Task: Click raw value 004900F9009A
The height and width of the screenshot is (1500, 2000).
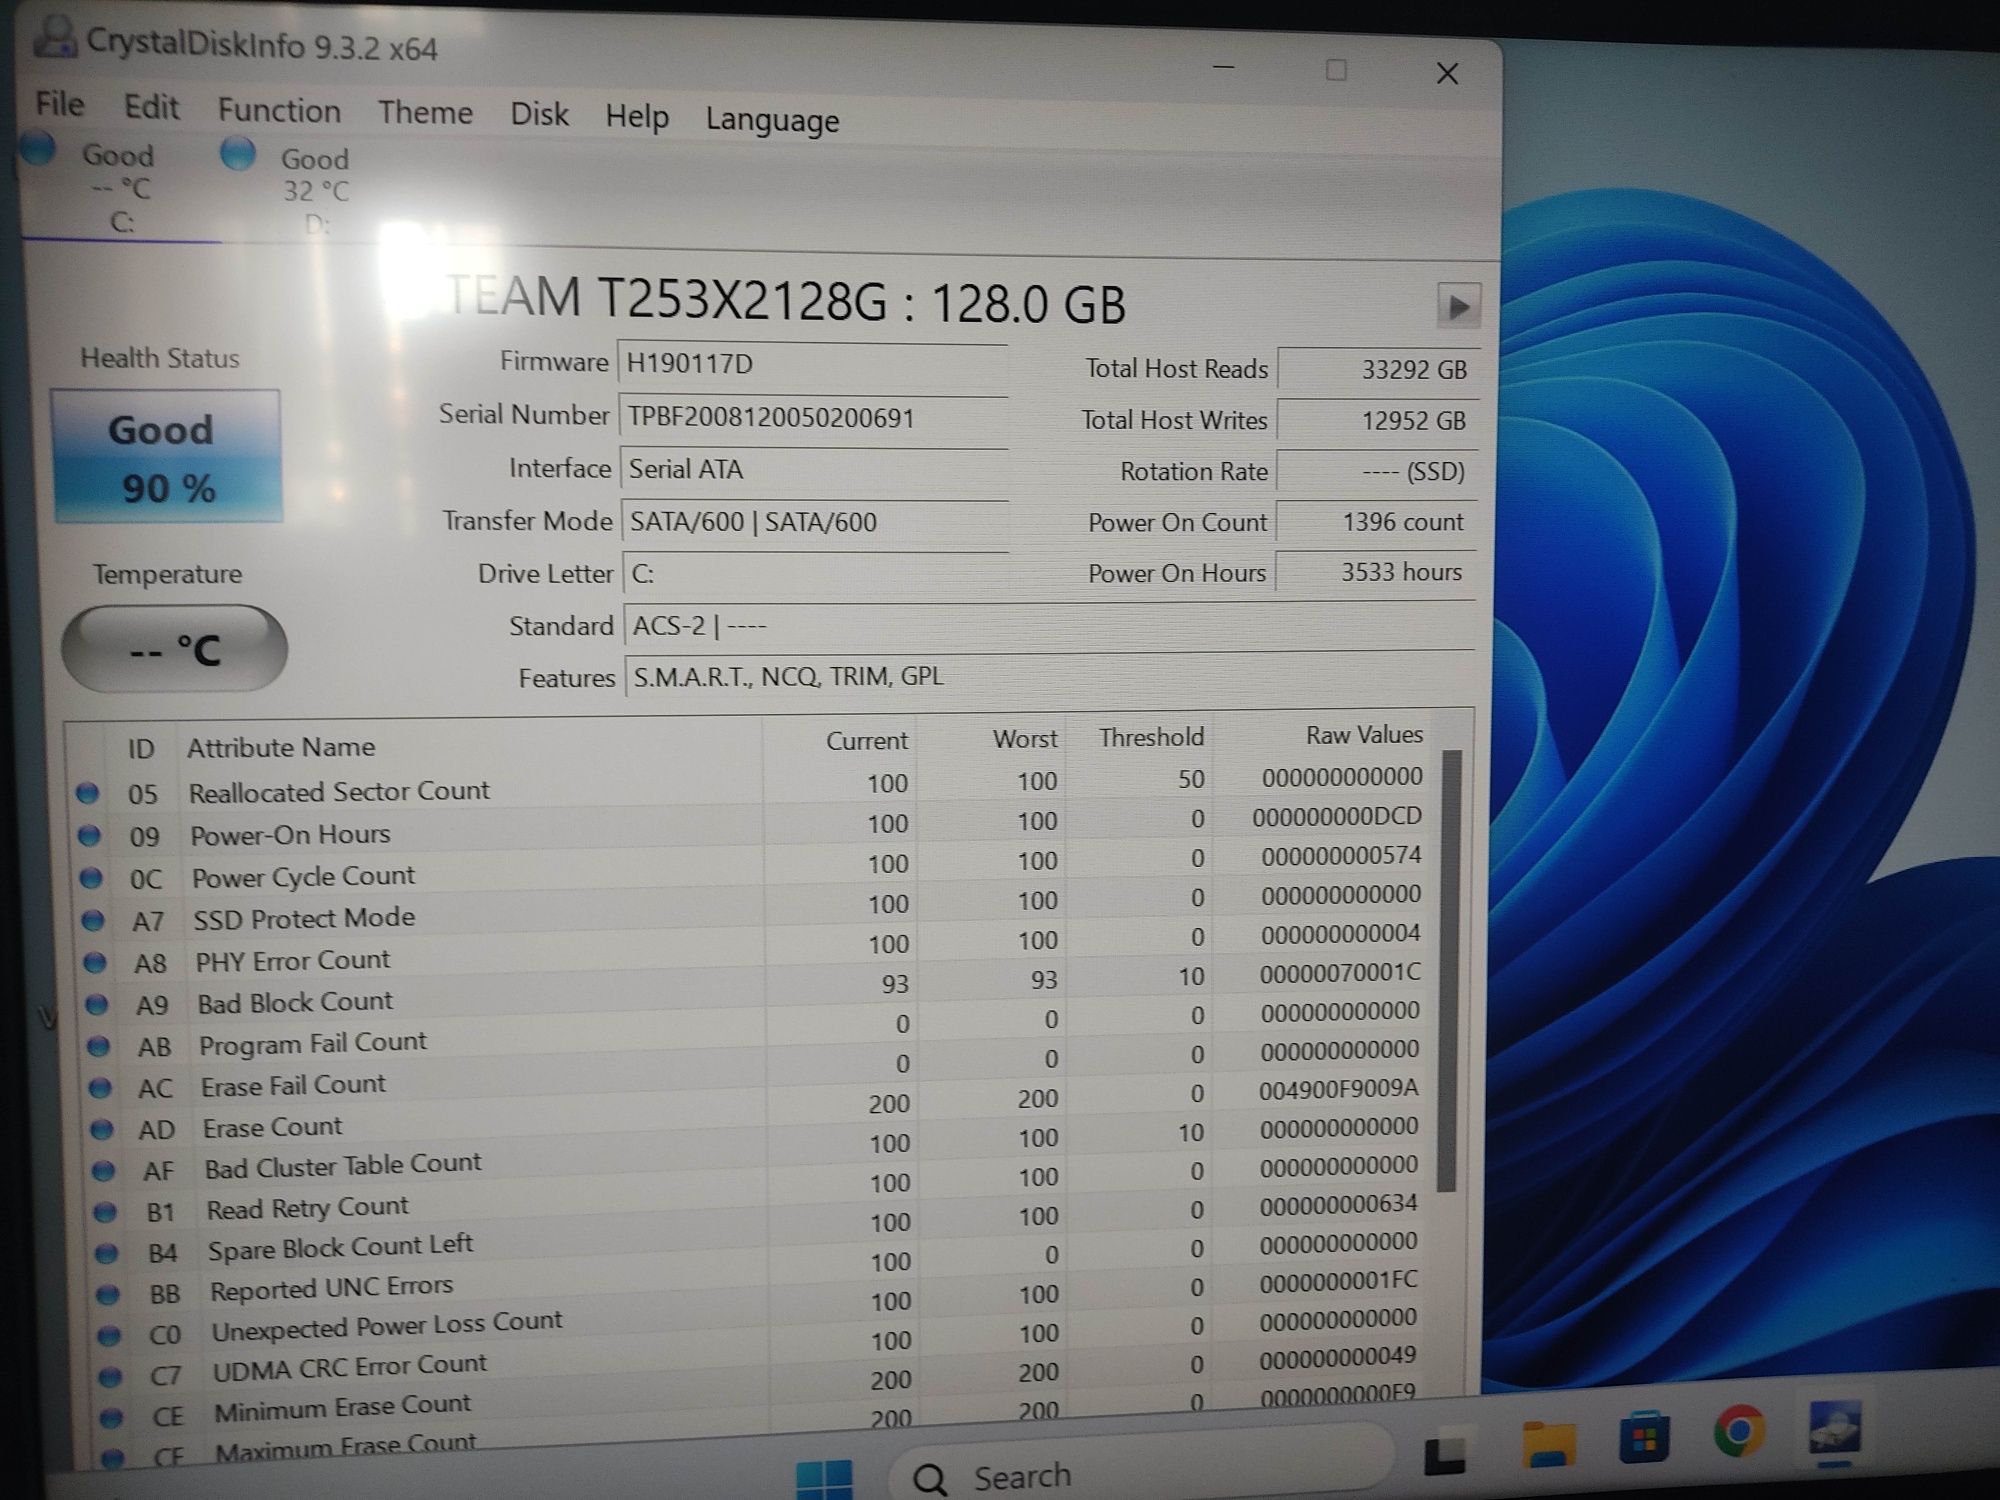Action: (1339, 1088)
